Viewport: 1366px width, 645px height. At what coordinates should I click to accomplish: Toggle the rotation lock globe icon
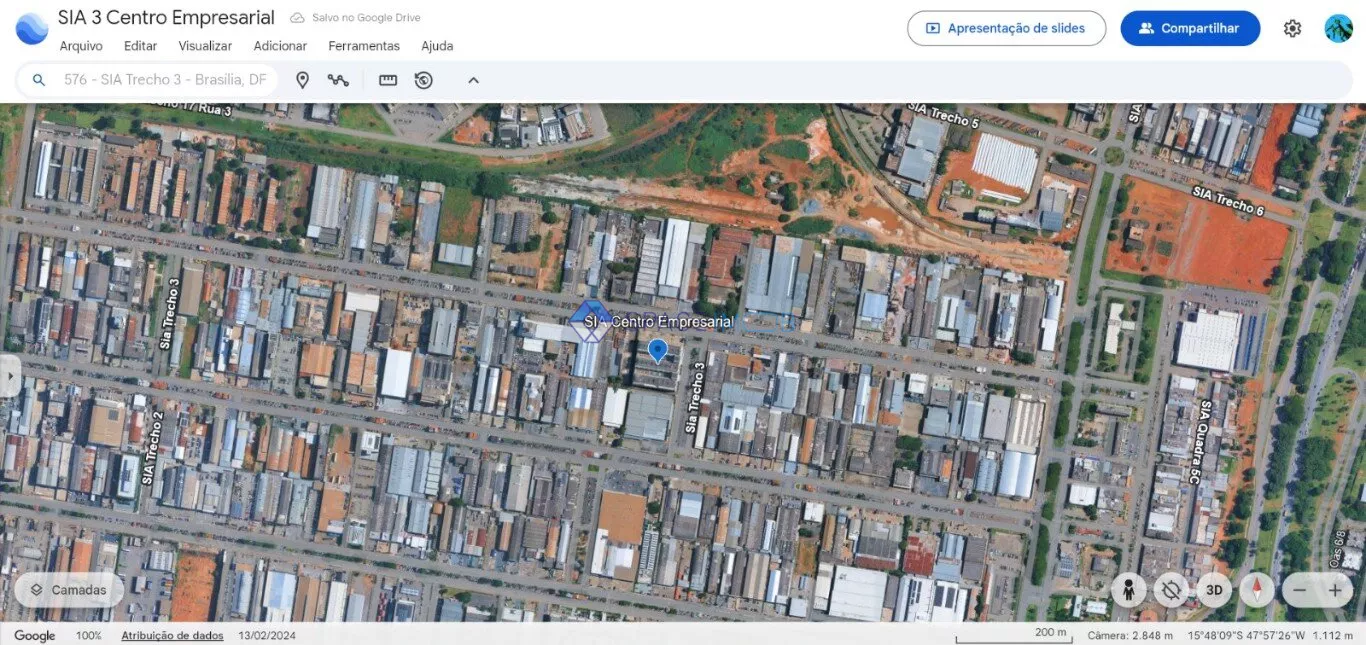[x=1171, y=590]
